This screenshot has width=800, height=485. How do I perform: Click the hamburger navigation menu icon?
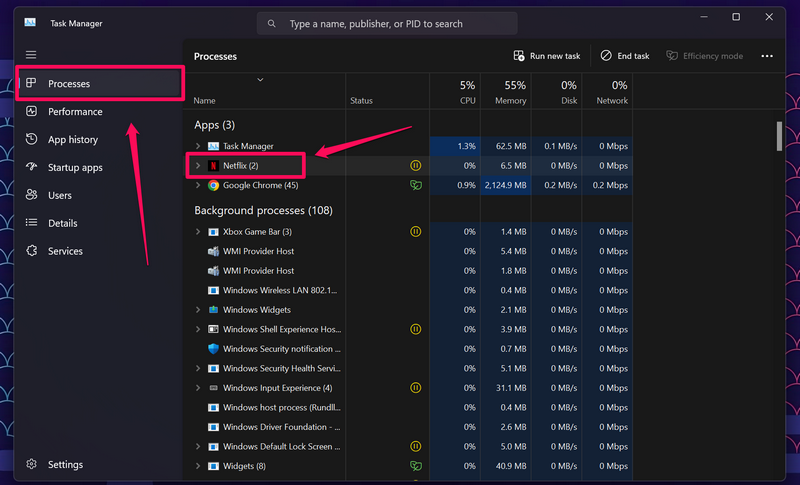(x=31, y=54)
